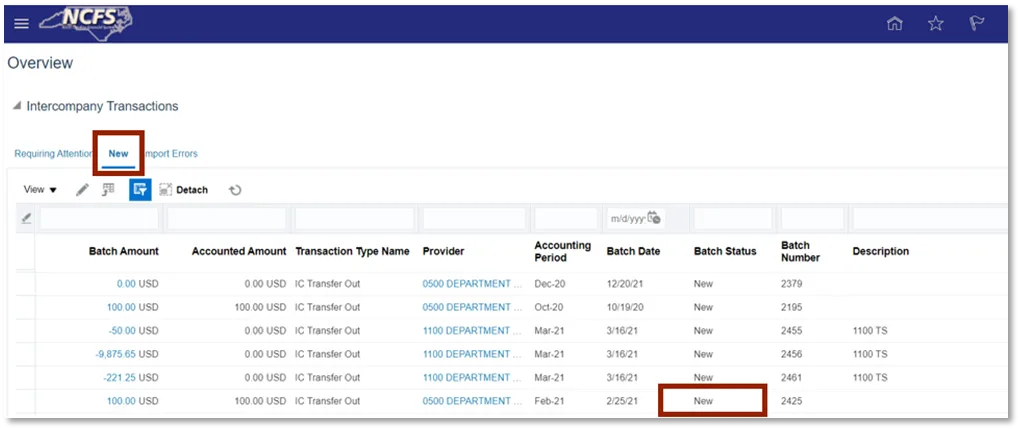Click the Detach button
1020x430 pixels.
183,190
